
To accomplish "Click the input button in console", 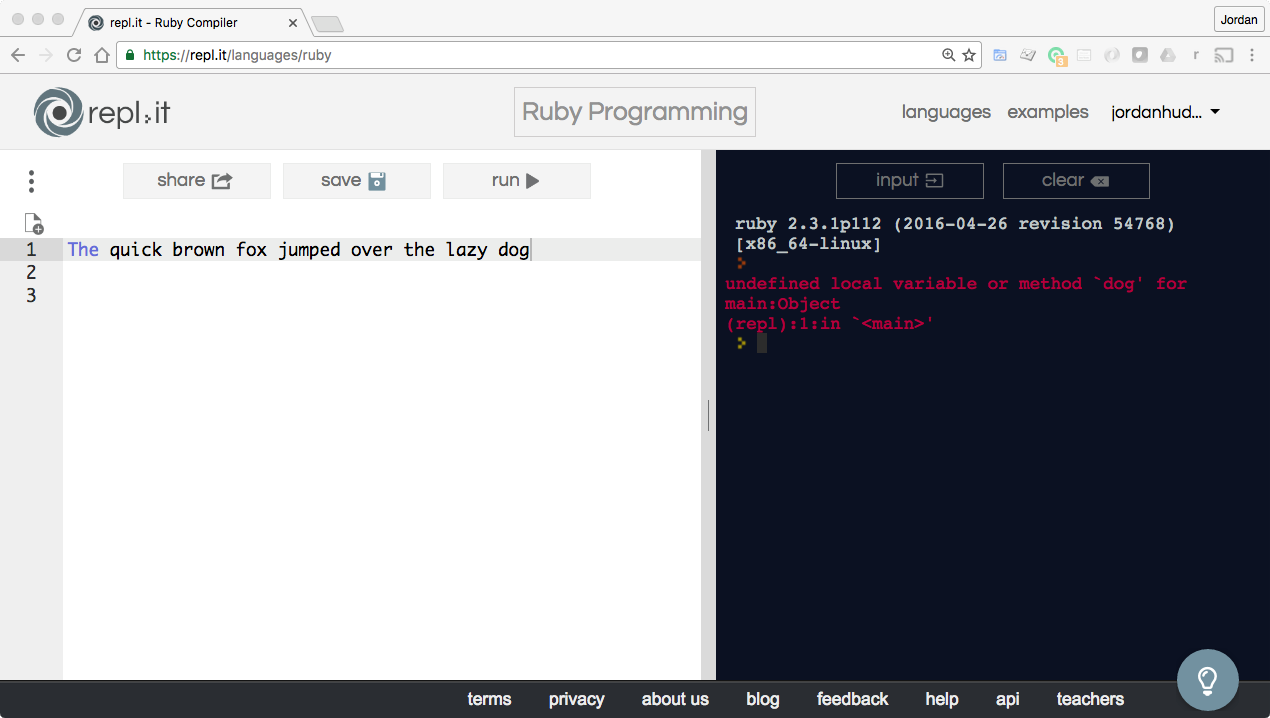I will (x=909, y=181).
